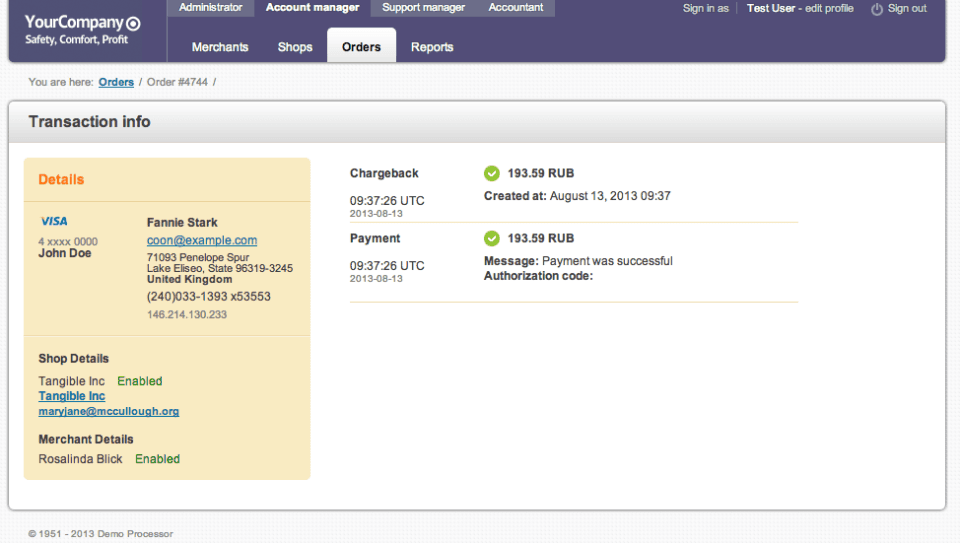Select the Account manager role tab
Screen dimensions: 960x543
click(312, 8)
